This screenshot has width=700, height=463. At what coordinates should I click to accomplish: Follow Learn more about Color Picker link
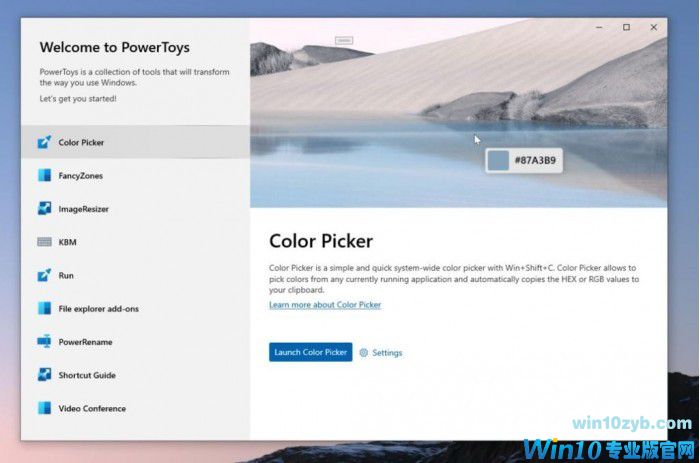tap(325, 305)
